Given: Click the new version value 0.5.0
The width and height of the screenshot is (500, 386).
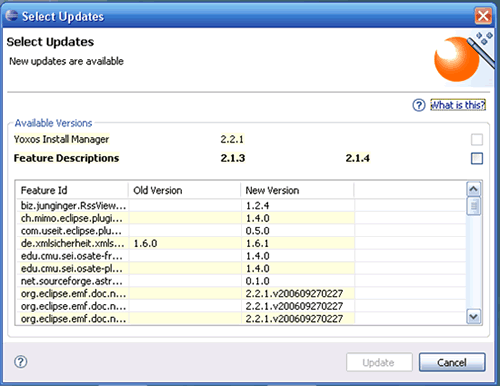Looking at the screenshot, I should 257,231.
